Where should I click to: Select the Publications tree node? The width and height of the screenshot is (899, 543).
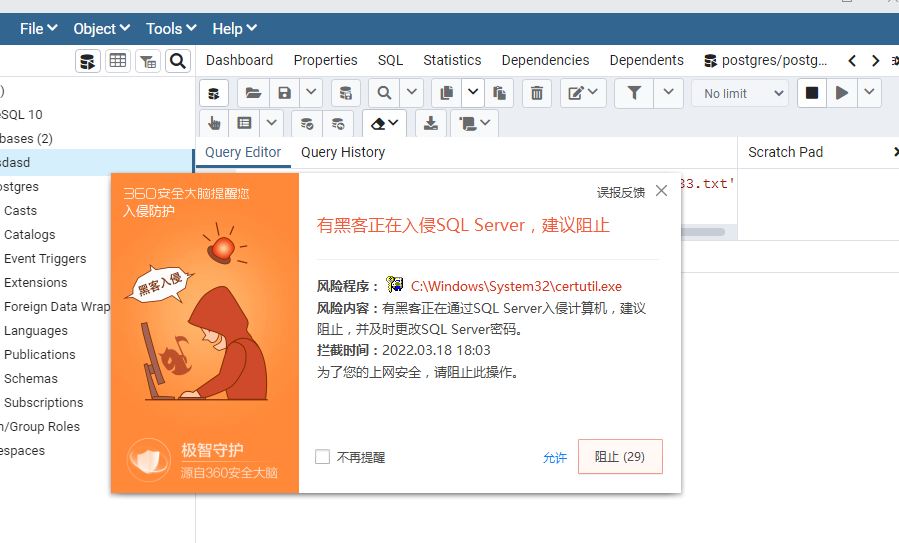pyautogui.click(x=40, y=354)
